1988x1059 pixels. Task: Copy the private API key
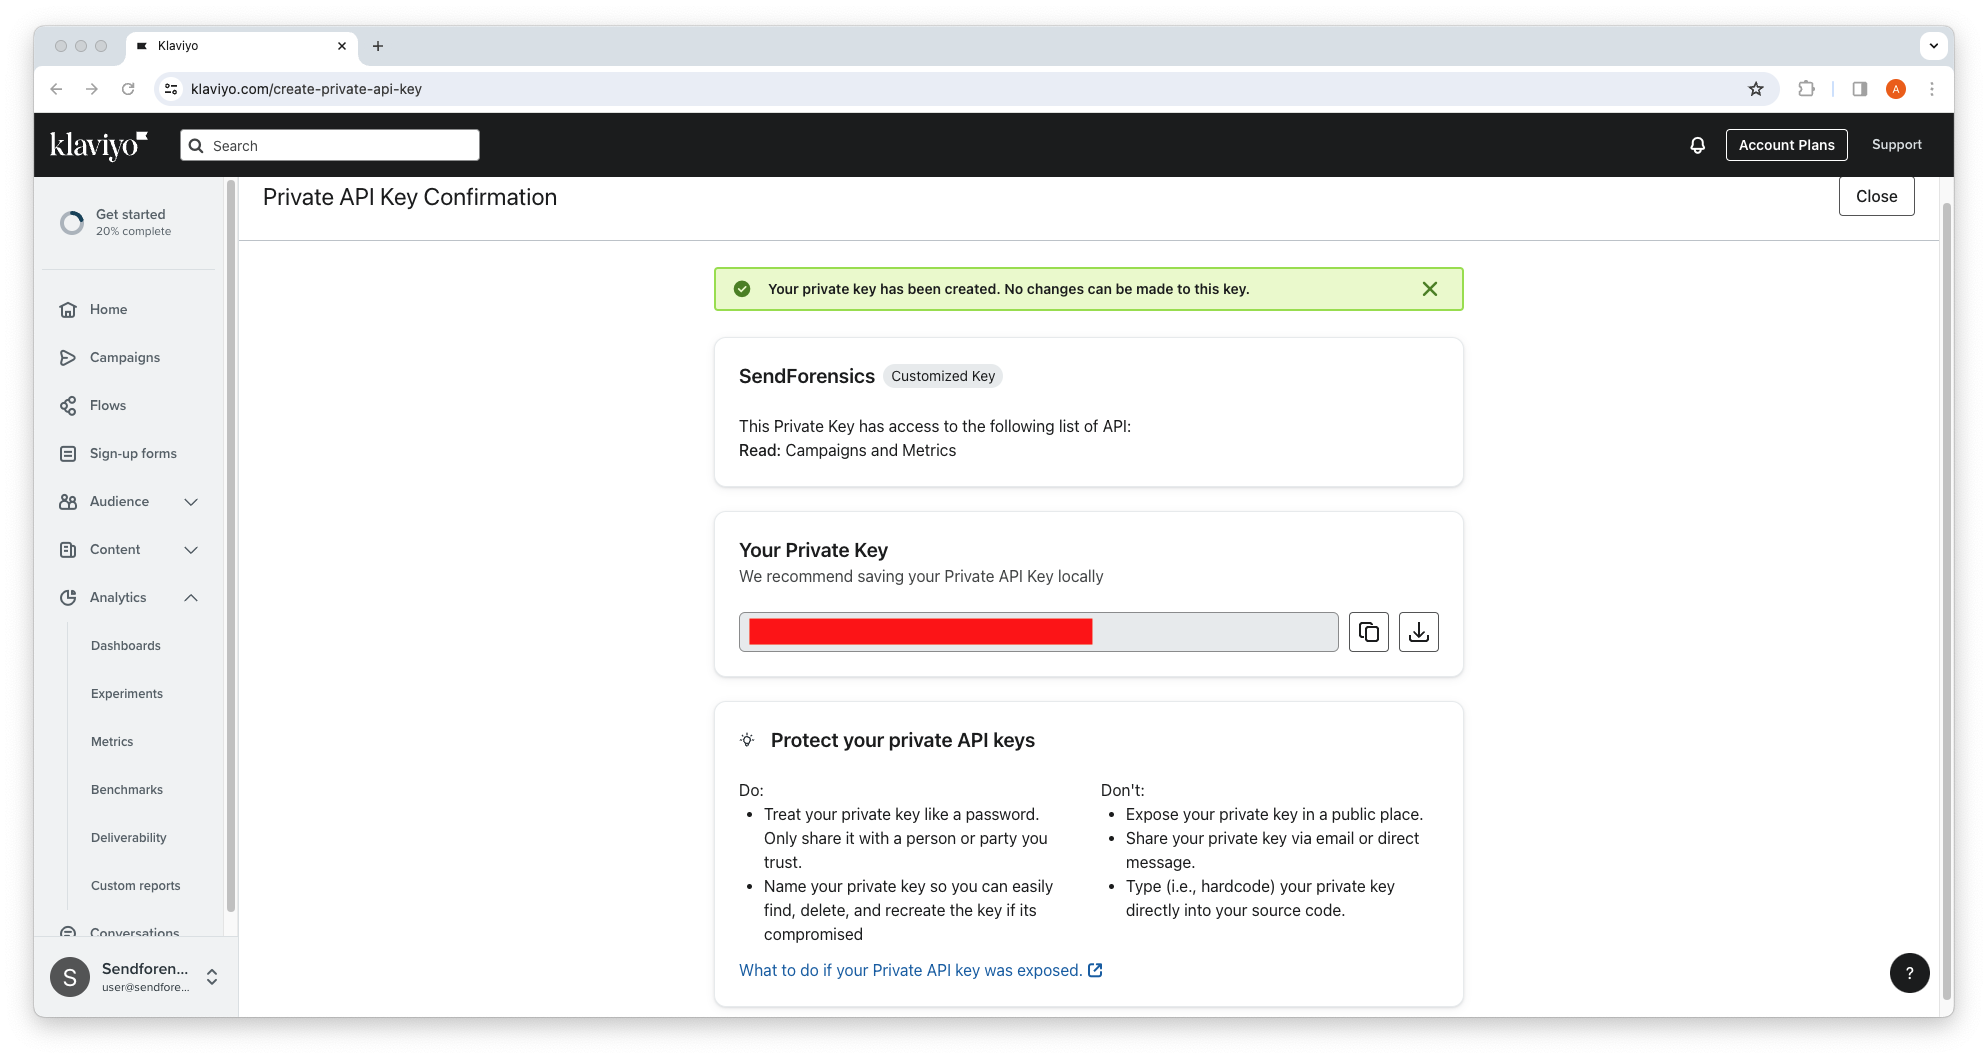1369,632
